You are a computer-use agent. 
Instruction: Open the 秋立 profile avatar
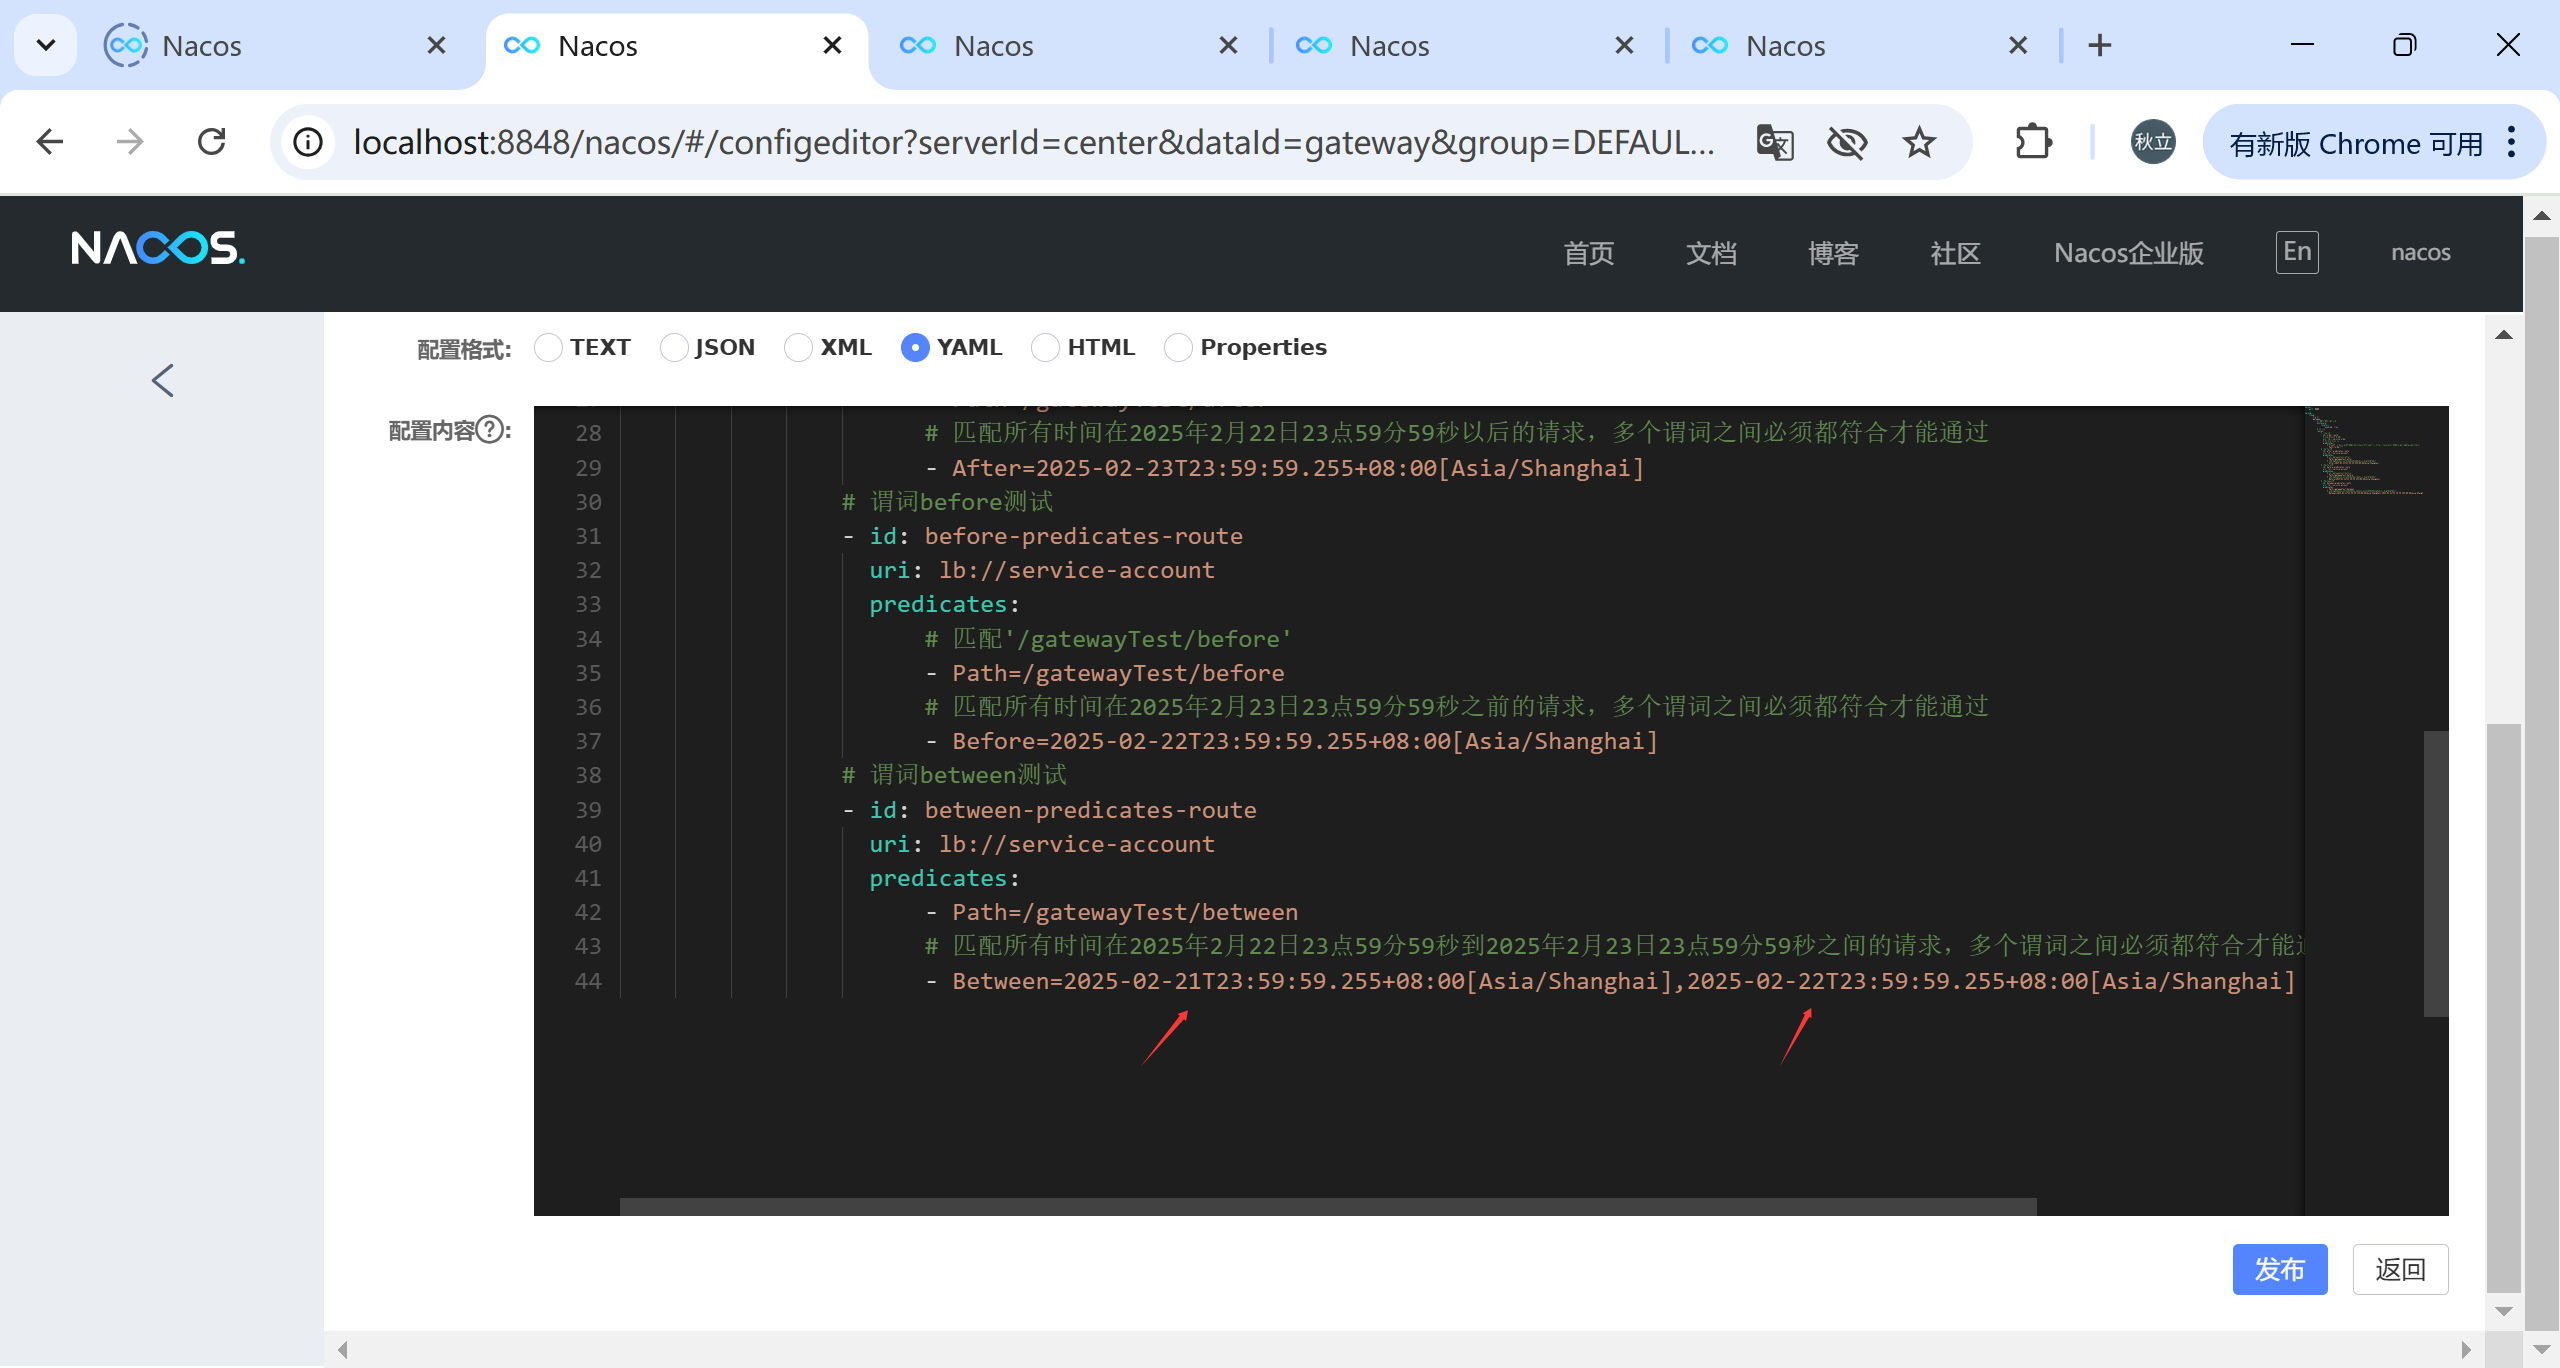[2152, 142]
